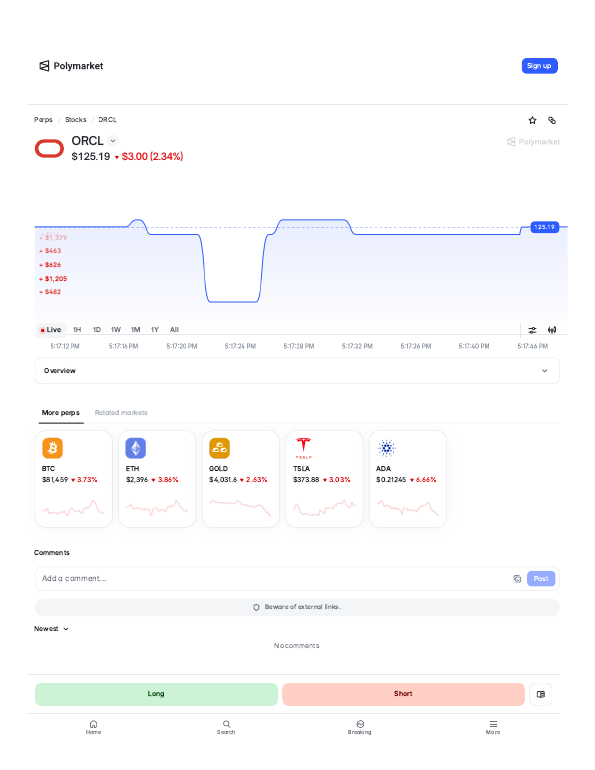Image resolution: width=595 pixels, height=770 pixels.
Task: Open the ADA perp card
Action: click(x=408, y=479)
